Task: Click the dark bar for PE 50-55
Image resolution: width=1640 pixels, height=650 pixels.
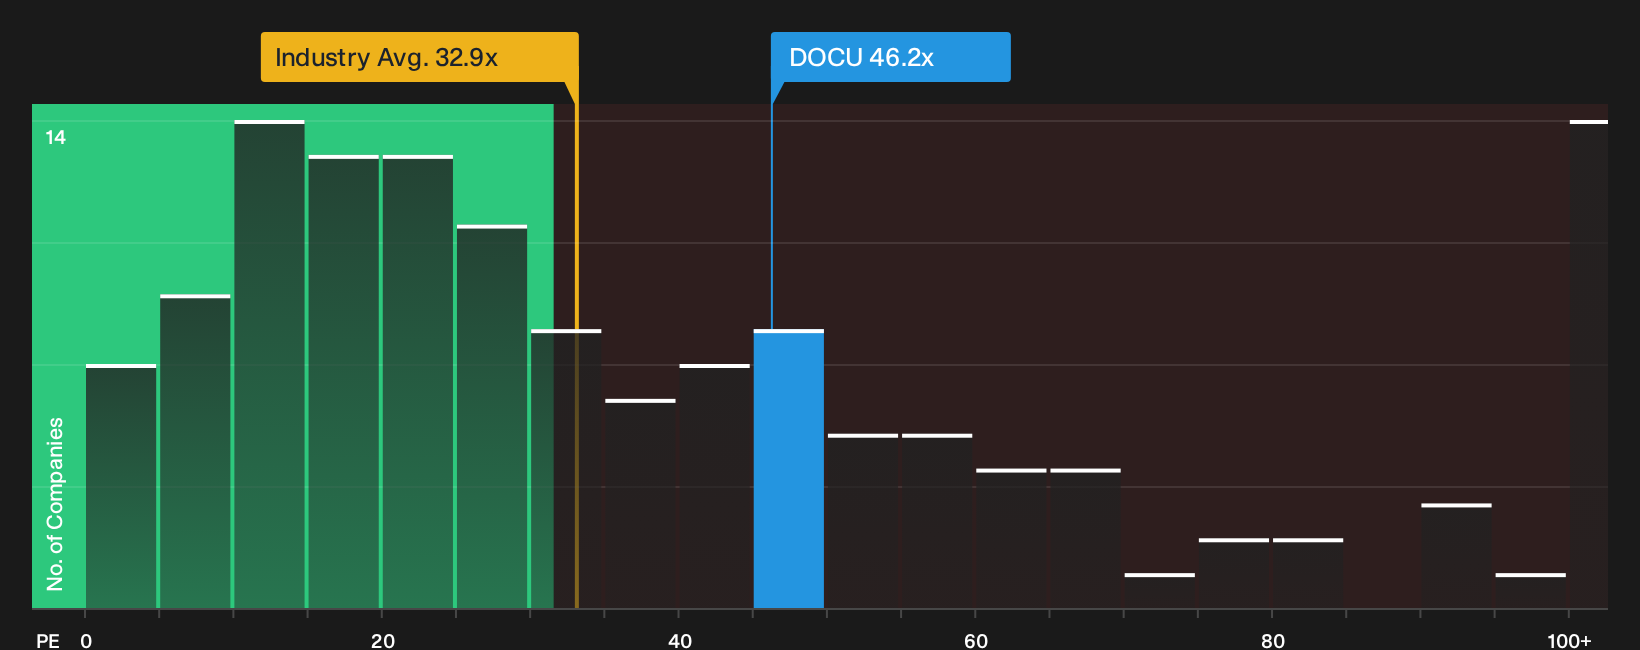Action: click(x=863, y=522)
